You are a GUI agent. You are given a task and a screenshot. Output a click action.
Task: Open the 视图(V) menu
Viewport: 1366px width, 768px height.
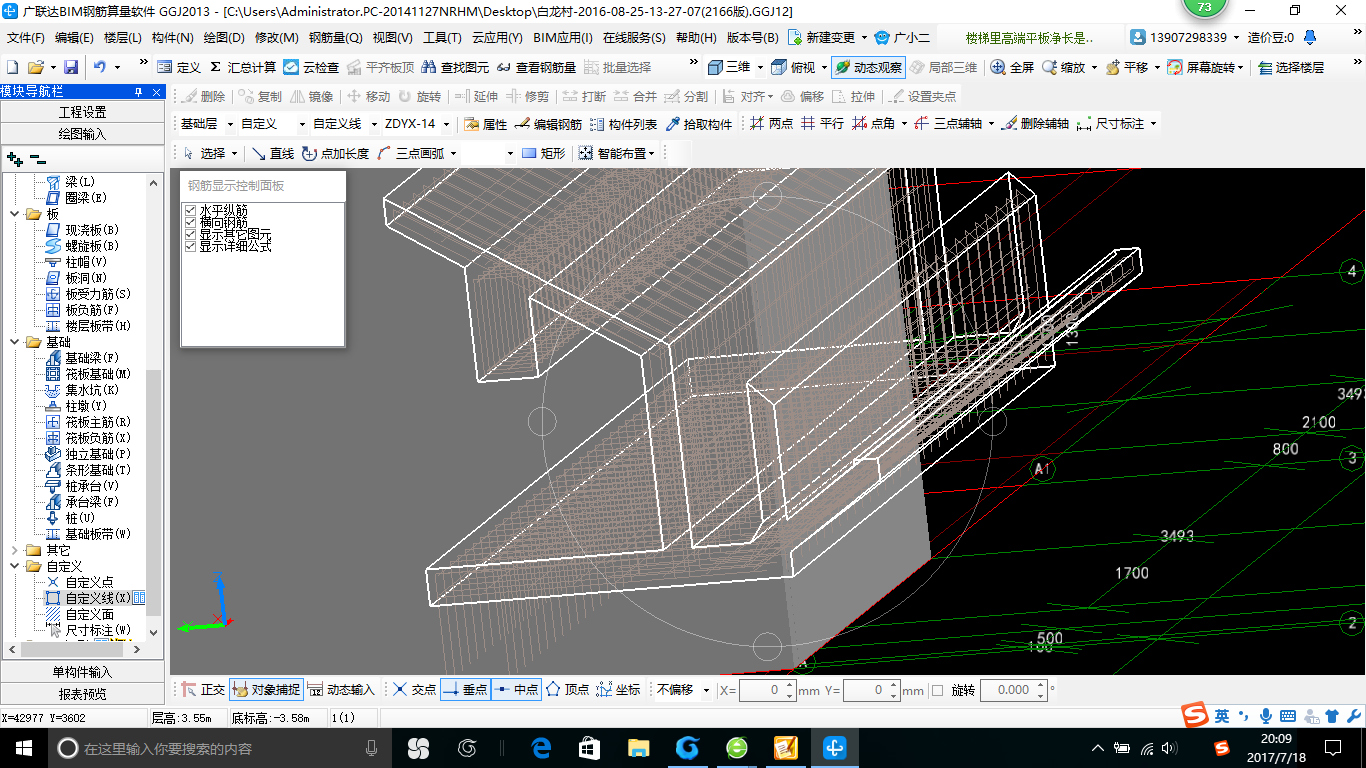(392, 38)
